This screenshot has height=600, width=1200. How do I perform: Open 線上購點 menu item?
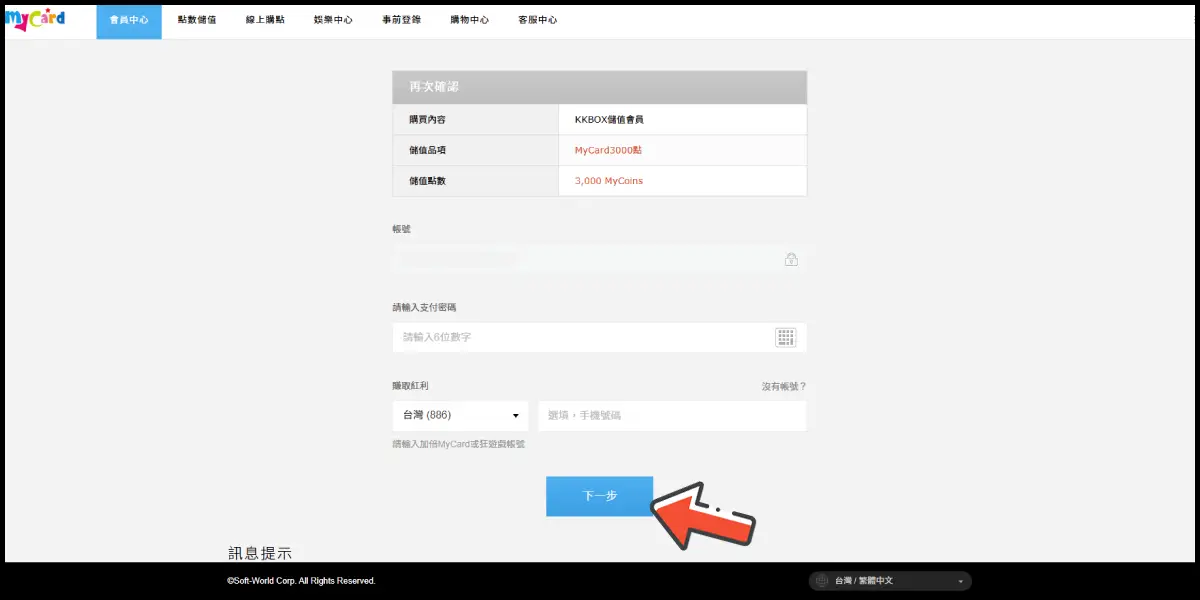[x=265, y=20]
